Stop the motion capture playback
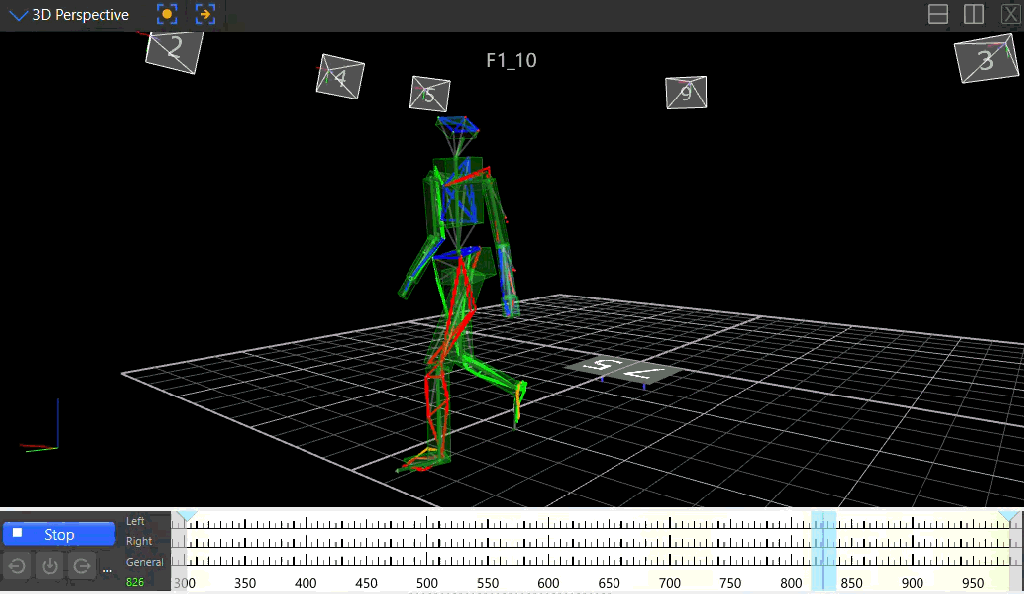The image size is (1024, 594). (59, 534)
